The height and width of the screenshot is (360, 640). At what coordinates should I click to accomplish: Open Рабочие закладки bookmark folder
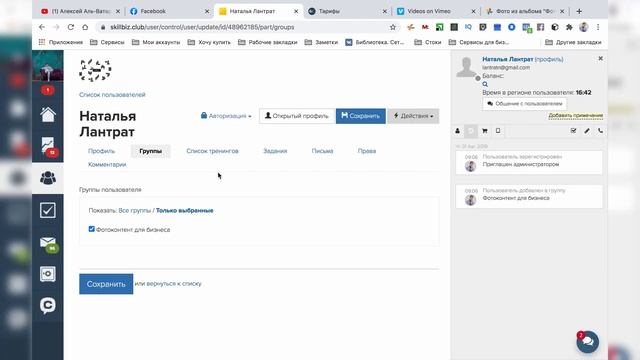pos(268,42)
